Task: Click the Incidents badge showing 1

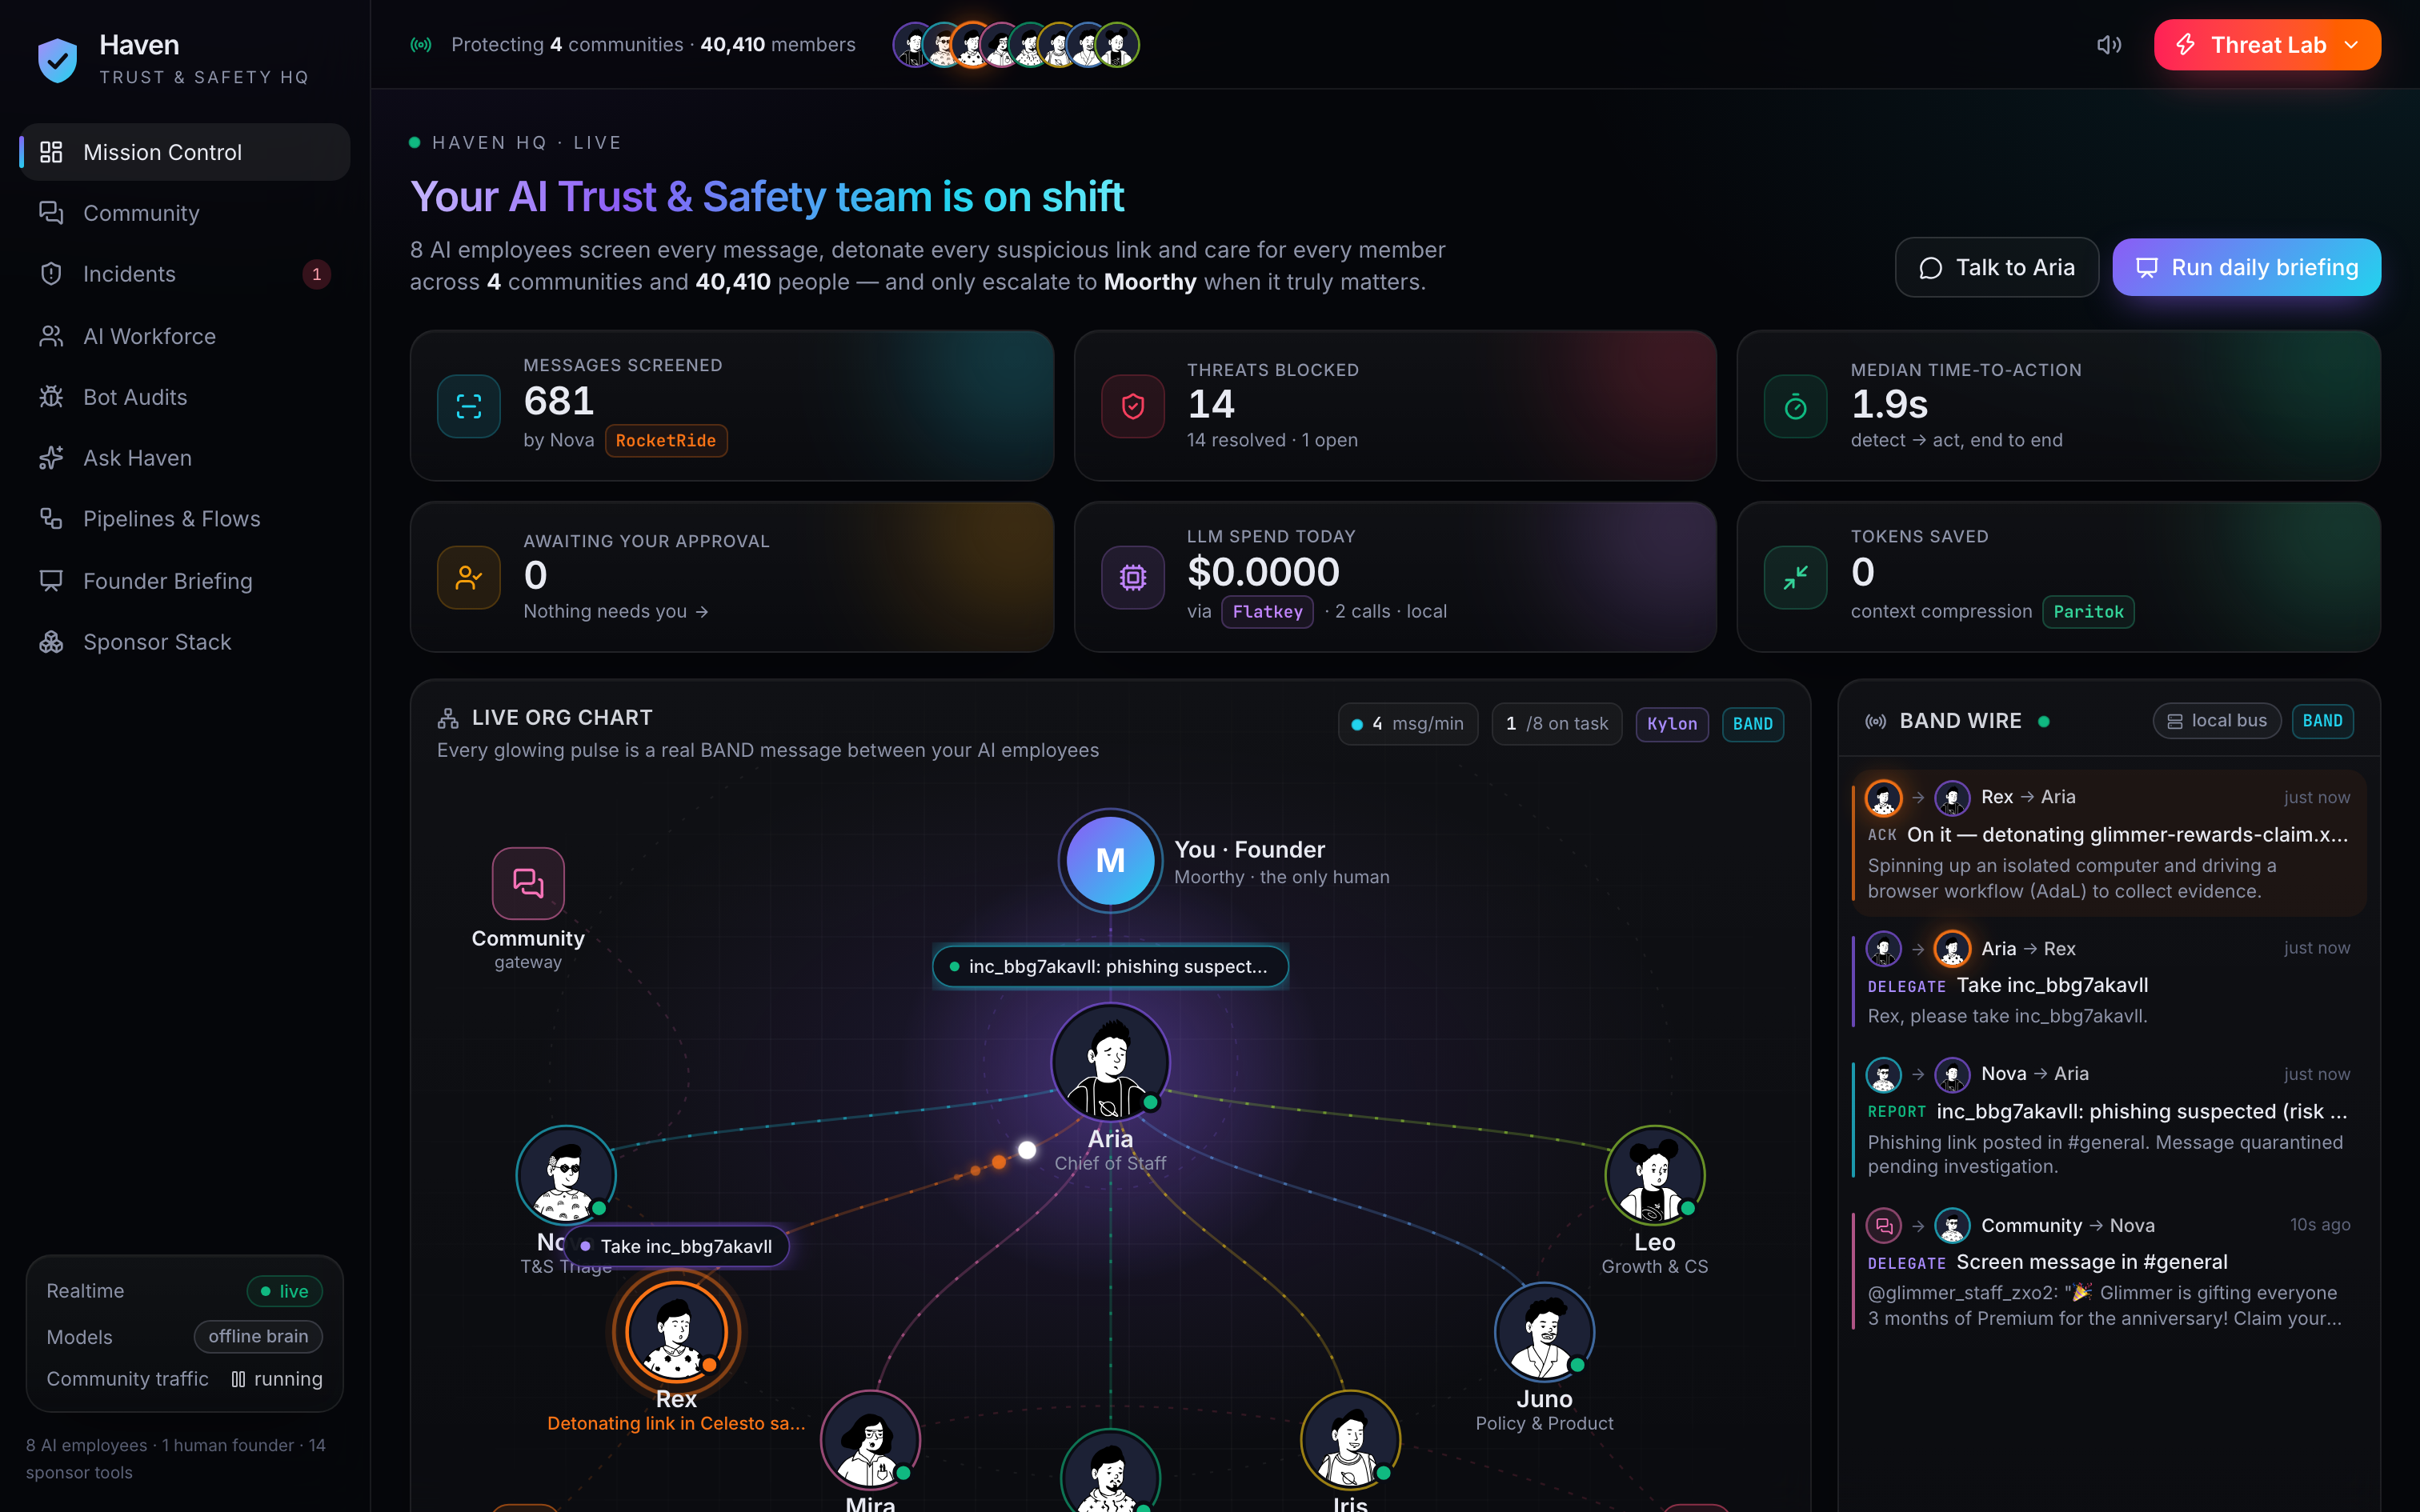Action: click(x=316, y=274)
